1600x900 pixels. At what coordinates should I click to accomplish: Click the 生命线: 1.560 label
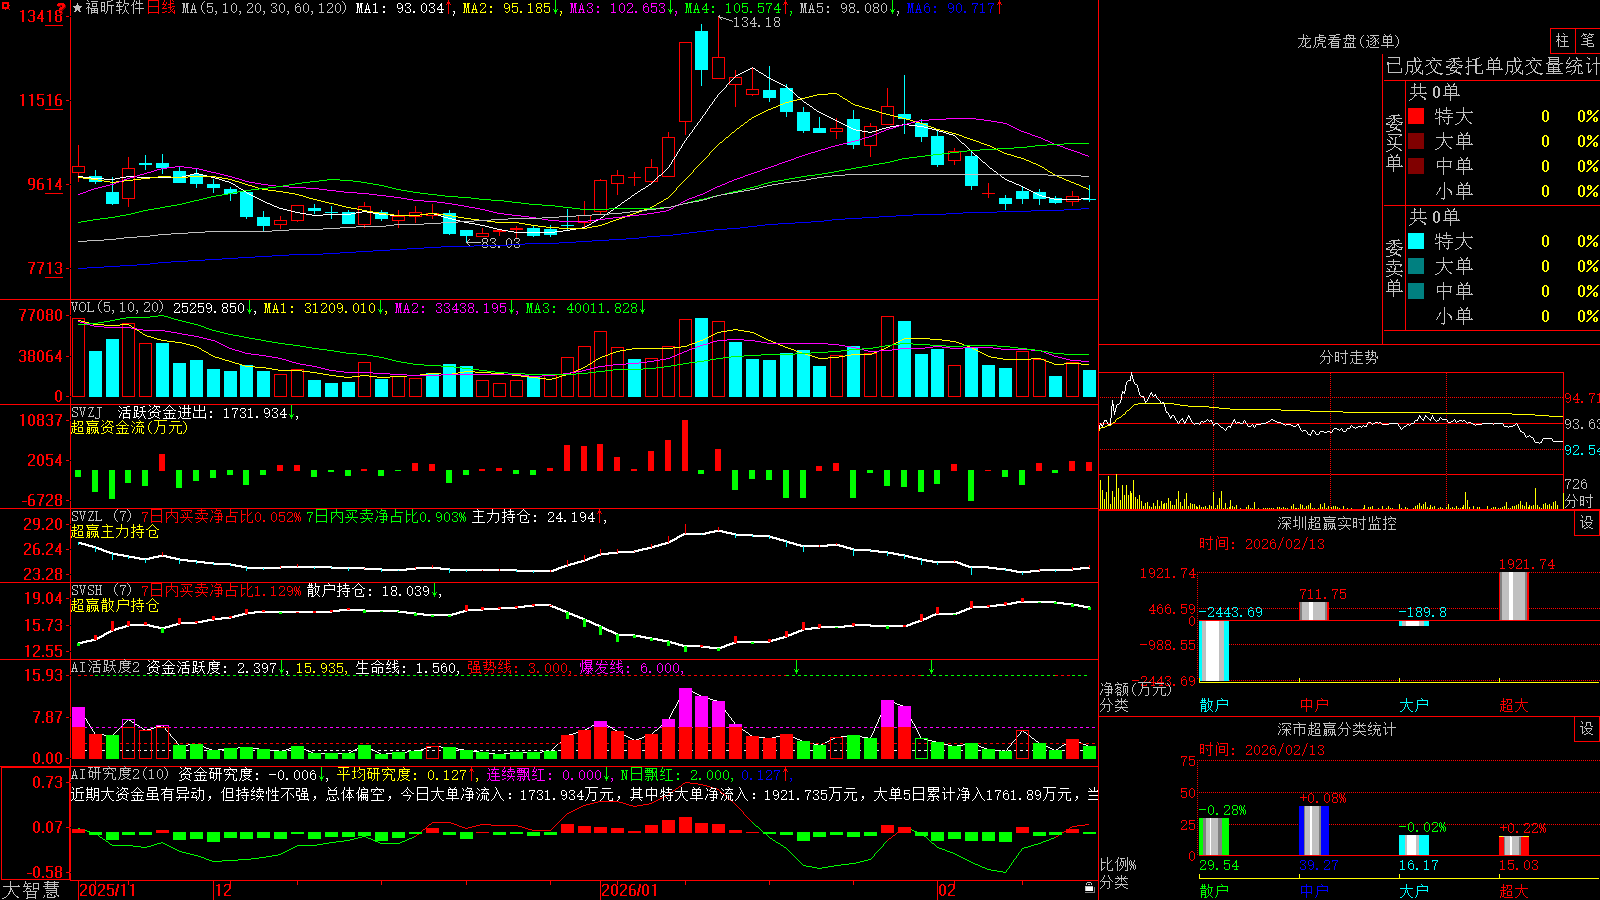pyautogui.click(x=407, y=668)
